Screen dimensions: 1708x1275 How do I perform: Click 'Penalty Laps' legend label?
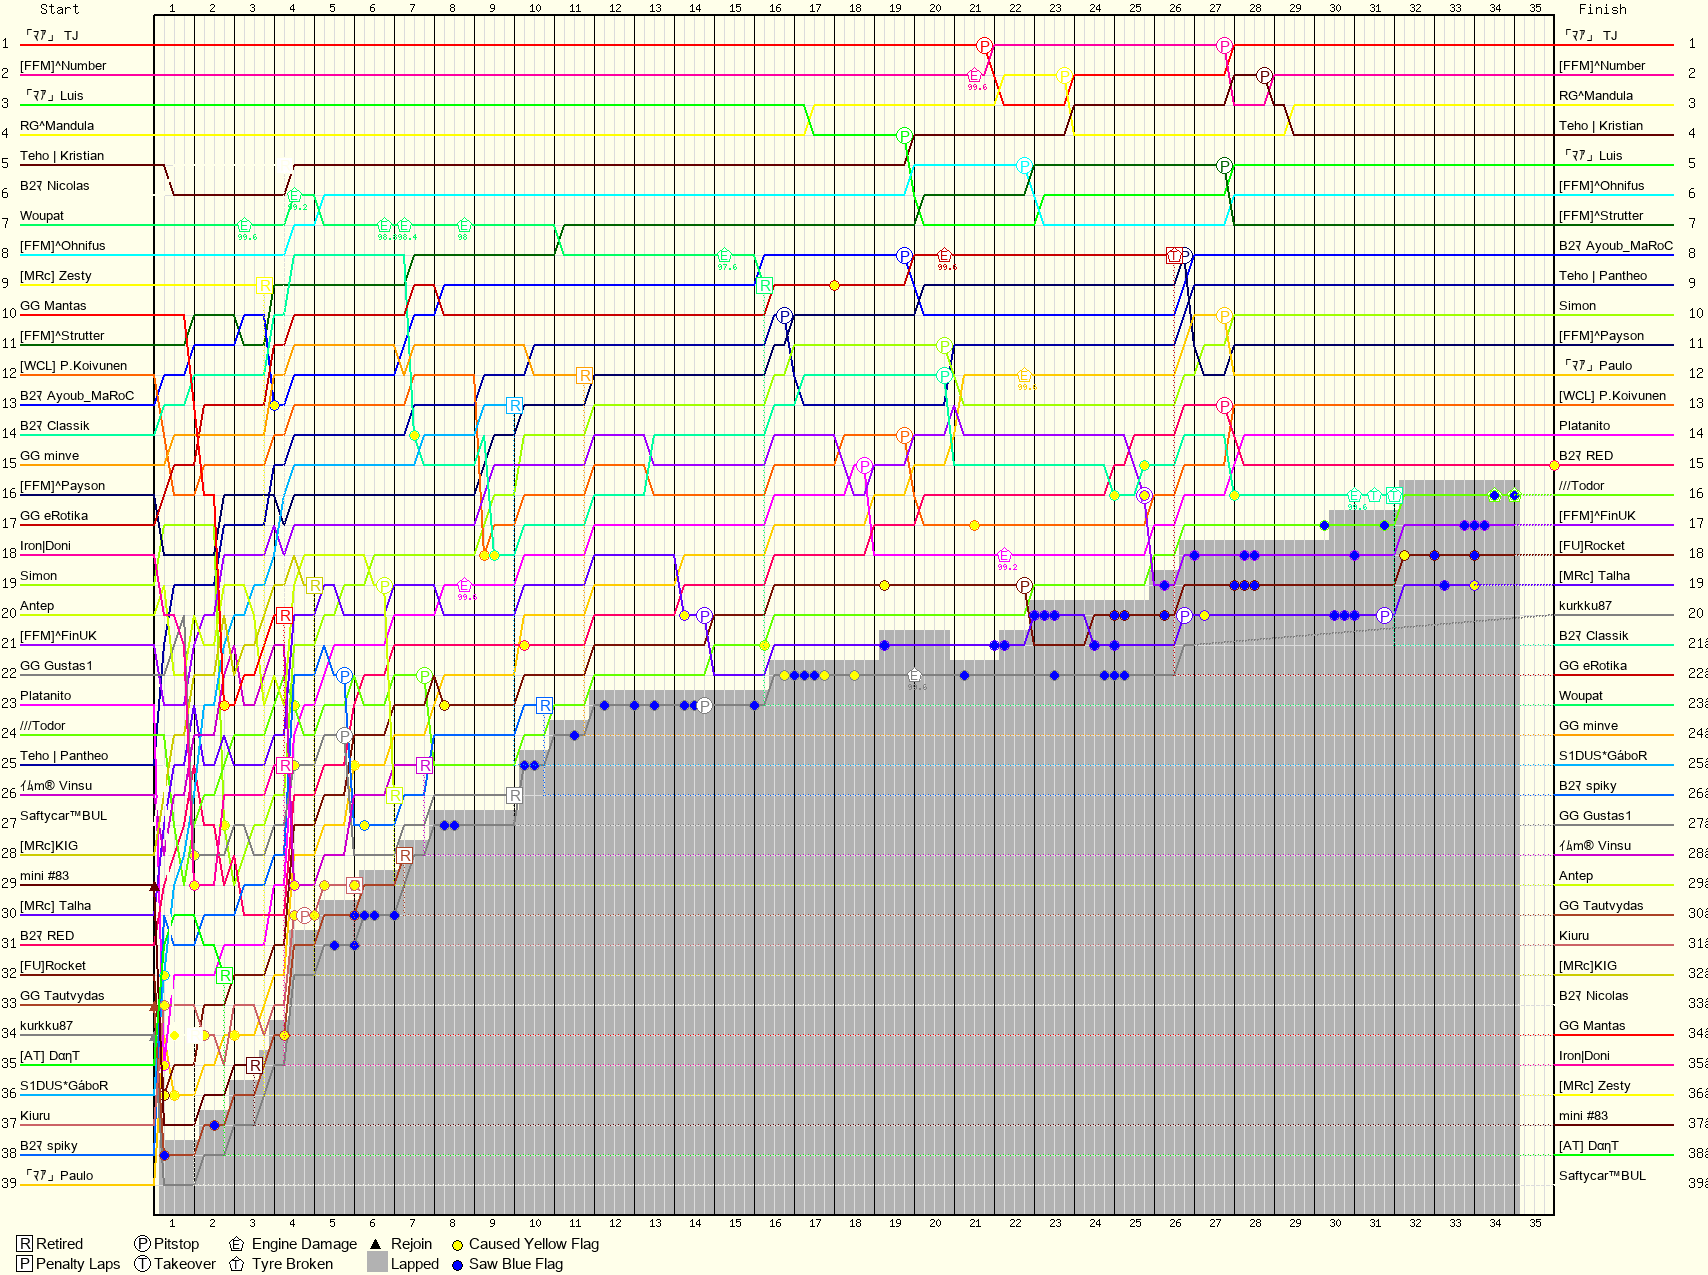[78, 1264]
